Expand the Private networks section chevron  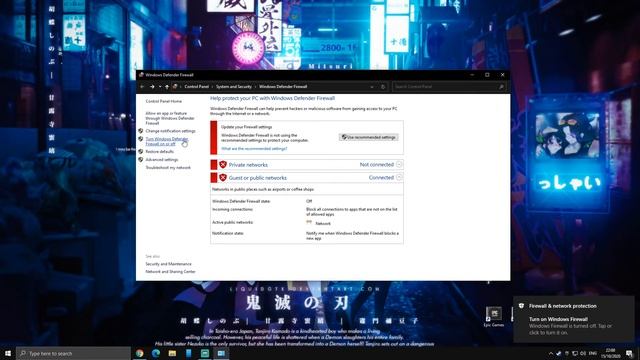pyautogui.click(x=399, y=164)
